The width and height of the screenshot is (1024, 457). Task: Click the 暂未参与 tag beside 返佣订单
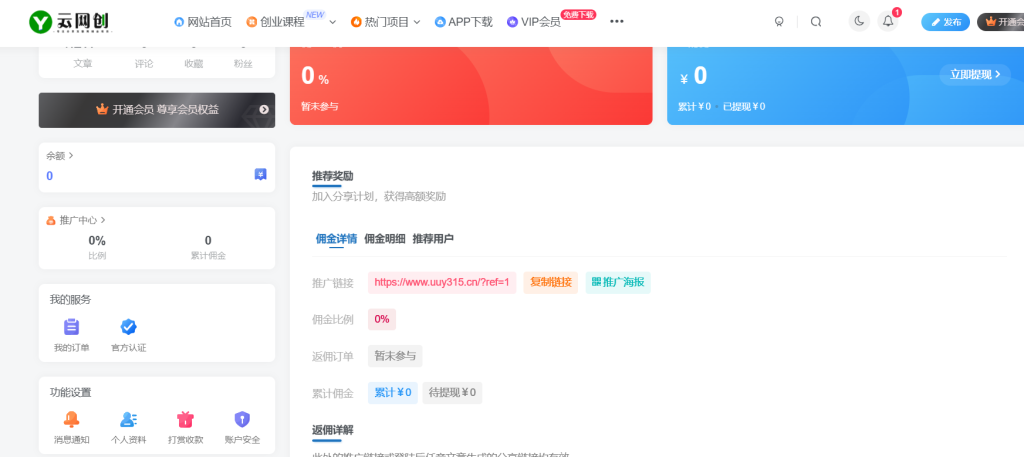coord(395,356)
